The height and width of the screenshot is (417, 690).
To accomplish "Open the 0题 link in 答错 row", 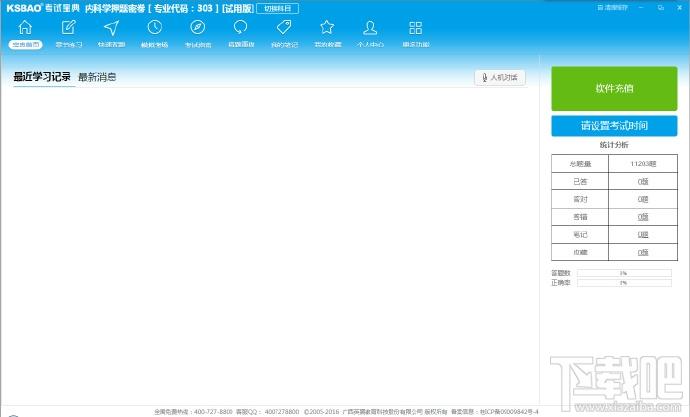I will point(643,217).
